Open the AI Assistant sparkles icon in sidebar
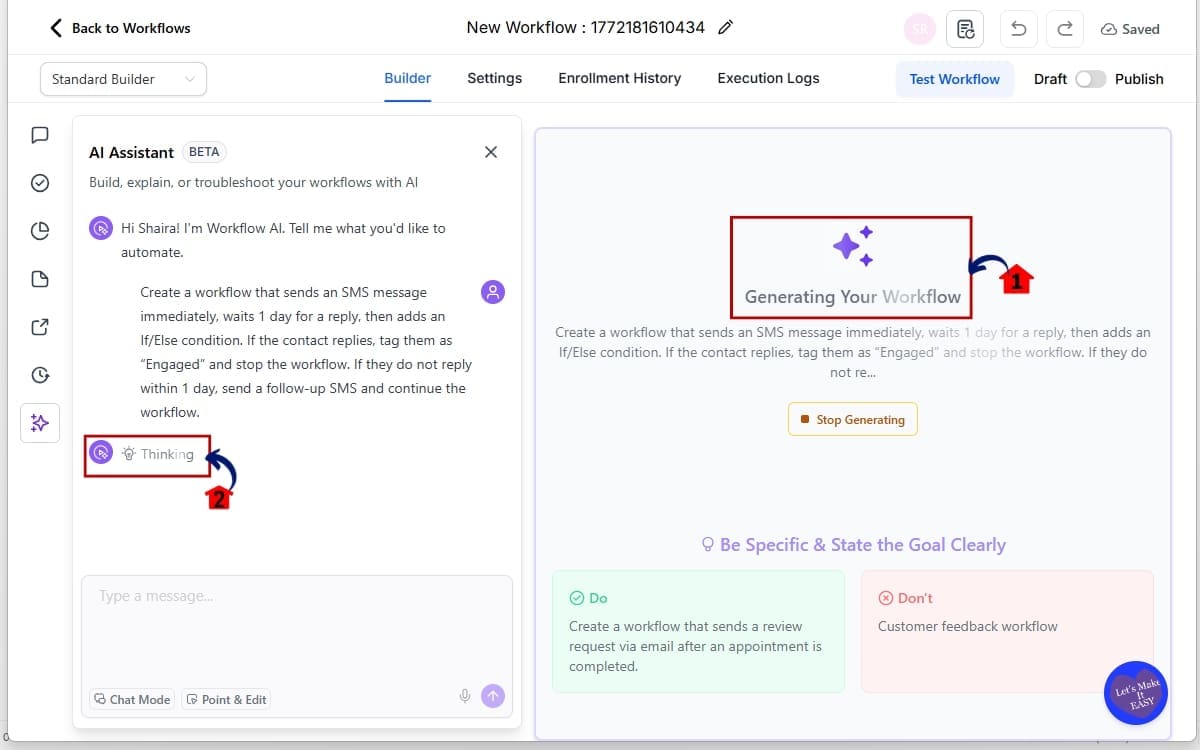The image size is (1200, 750). [40, 423]
